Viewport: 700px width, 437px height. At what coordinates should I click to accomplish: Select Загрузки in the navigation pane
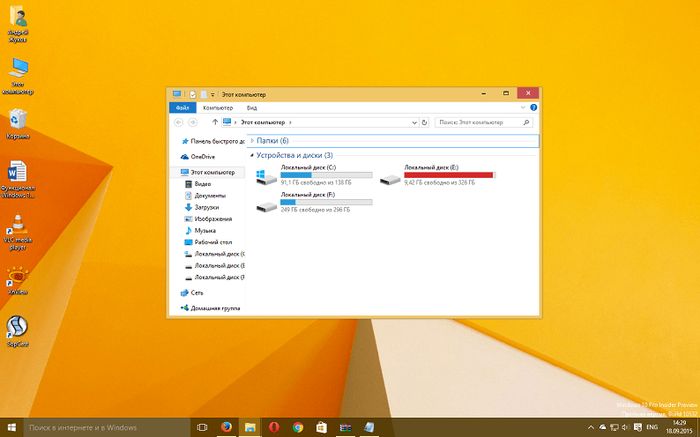(x=205, y=207)
